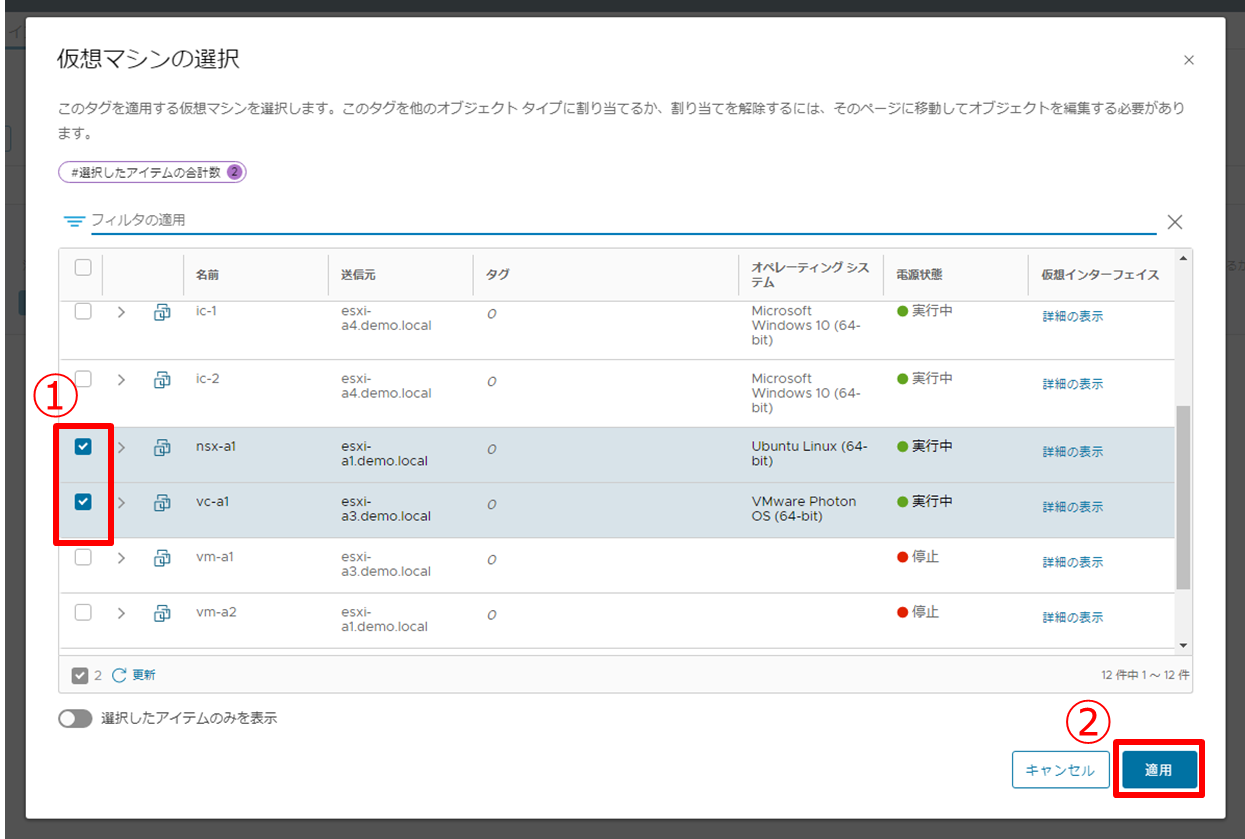1245x839 pixels.
Task: Click the filter icon beside filter field
Action: [x=74, y=221]
